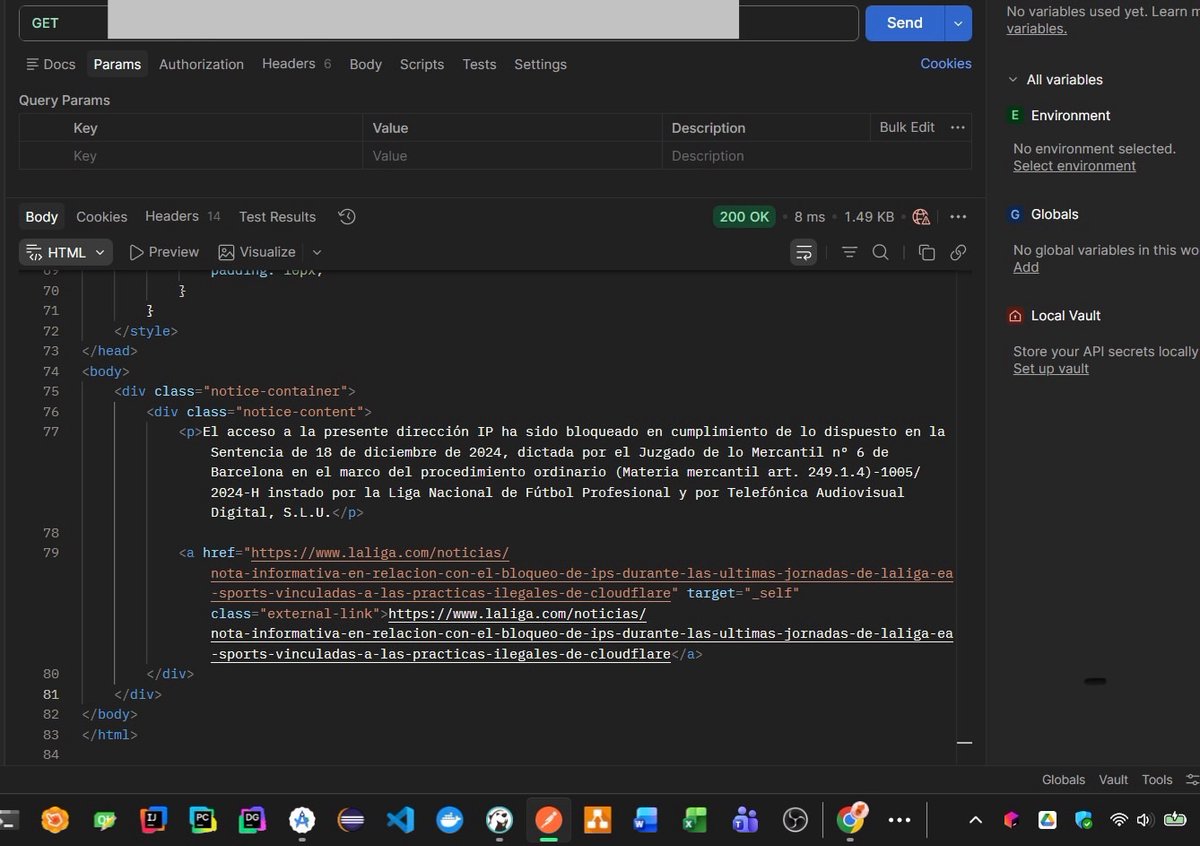Click the request URL field
This screenshot has height=846, width=1200.
pyautogui.click(x=483, y=23)
